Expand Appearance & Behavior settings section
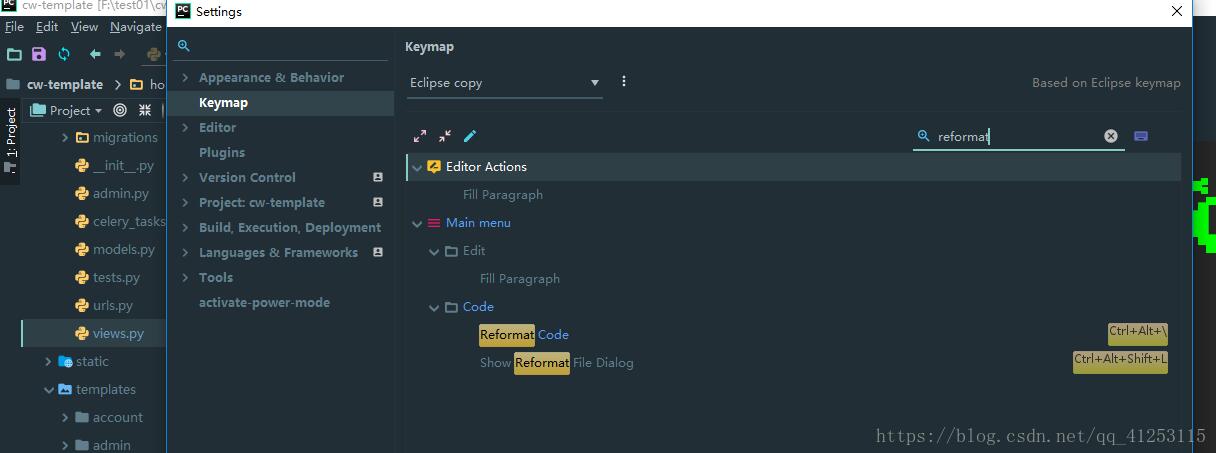 click(185, 77)
